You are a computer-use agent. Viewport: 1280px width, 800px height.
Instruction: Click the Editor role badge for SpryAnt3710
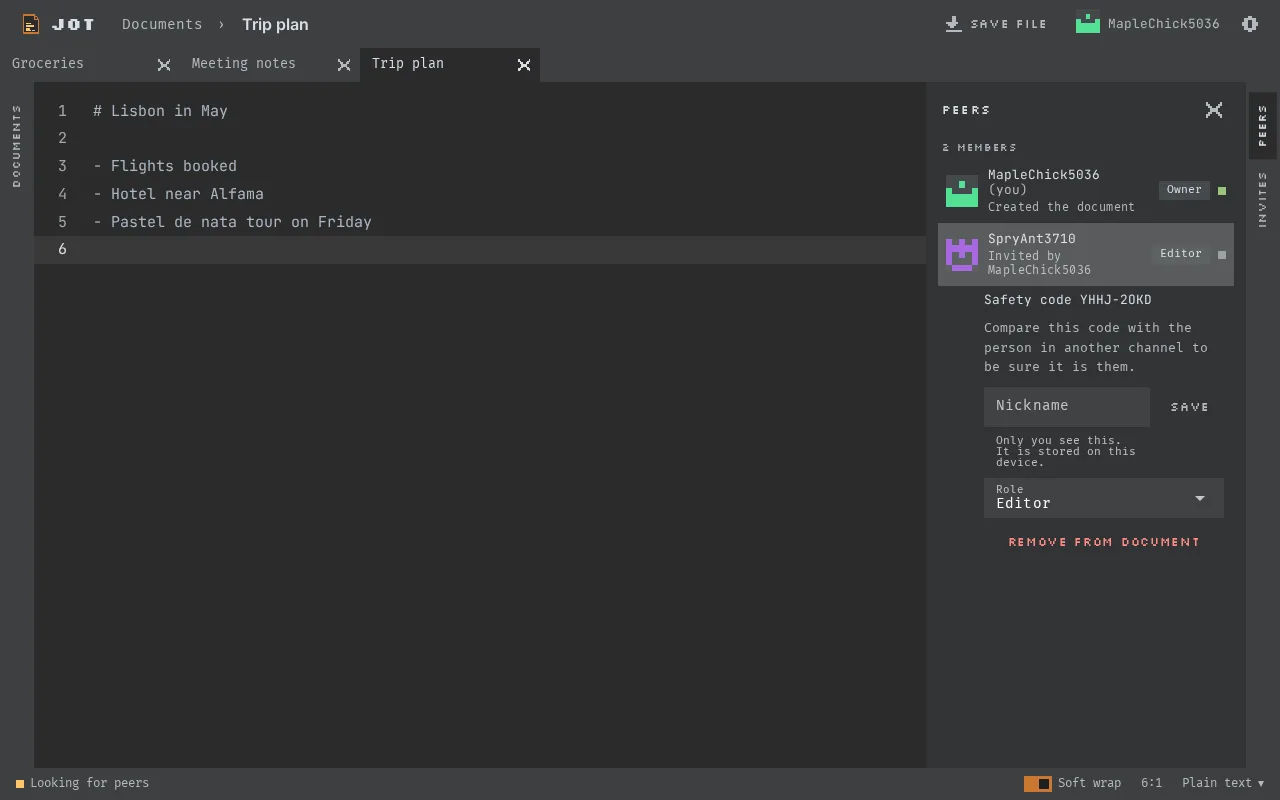(1181, 254)
